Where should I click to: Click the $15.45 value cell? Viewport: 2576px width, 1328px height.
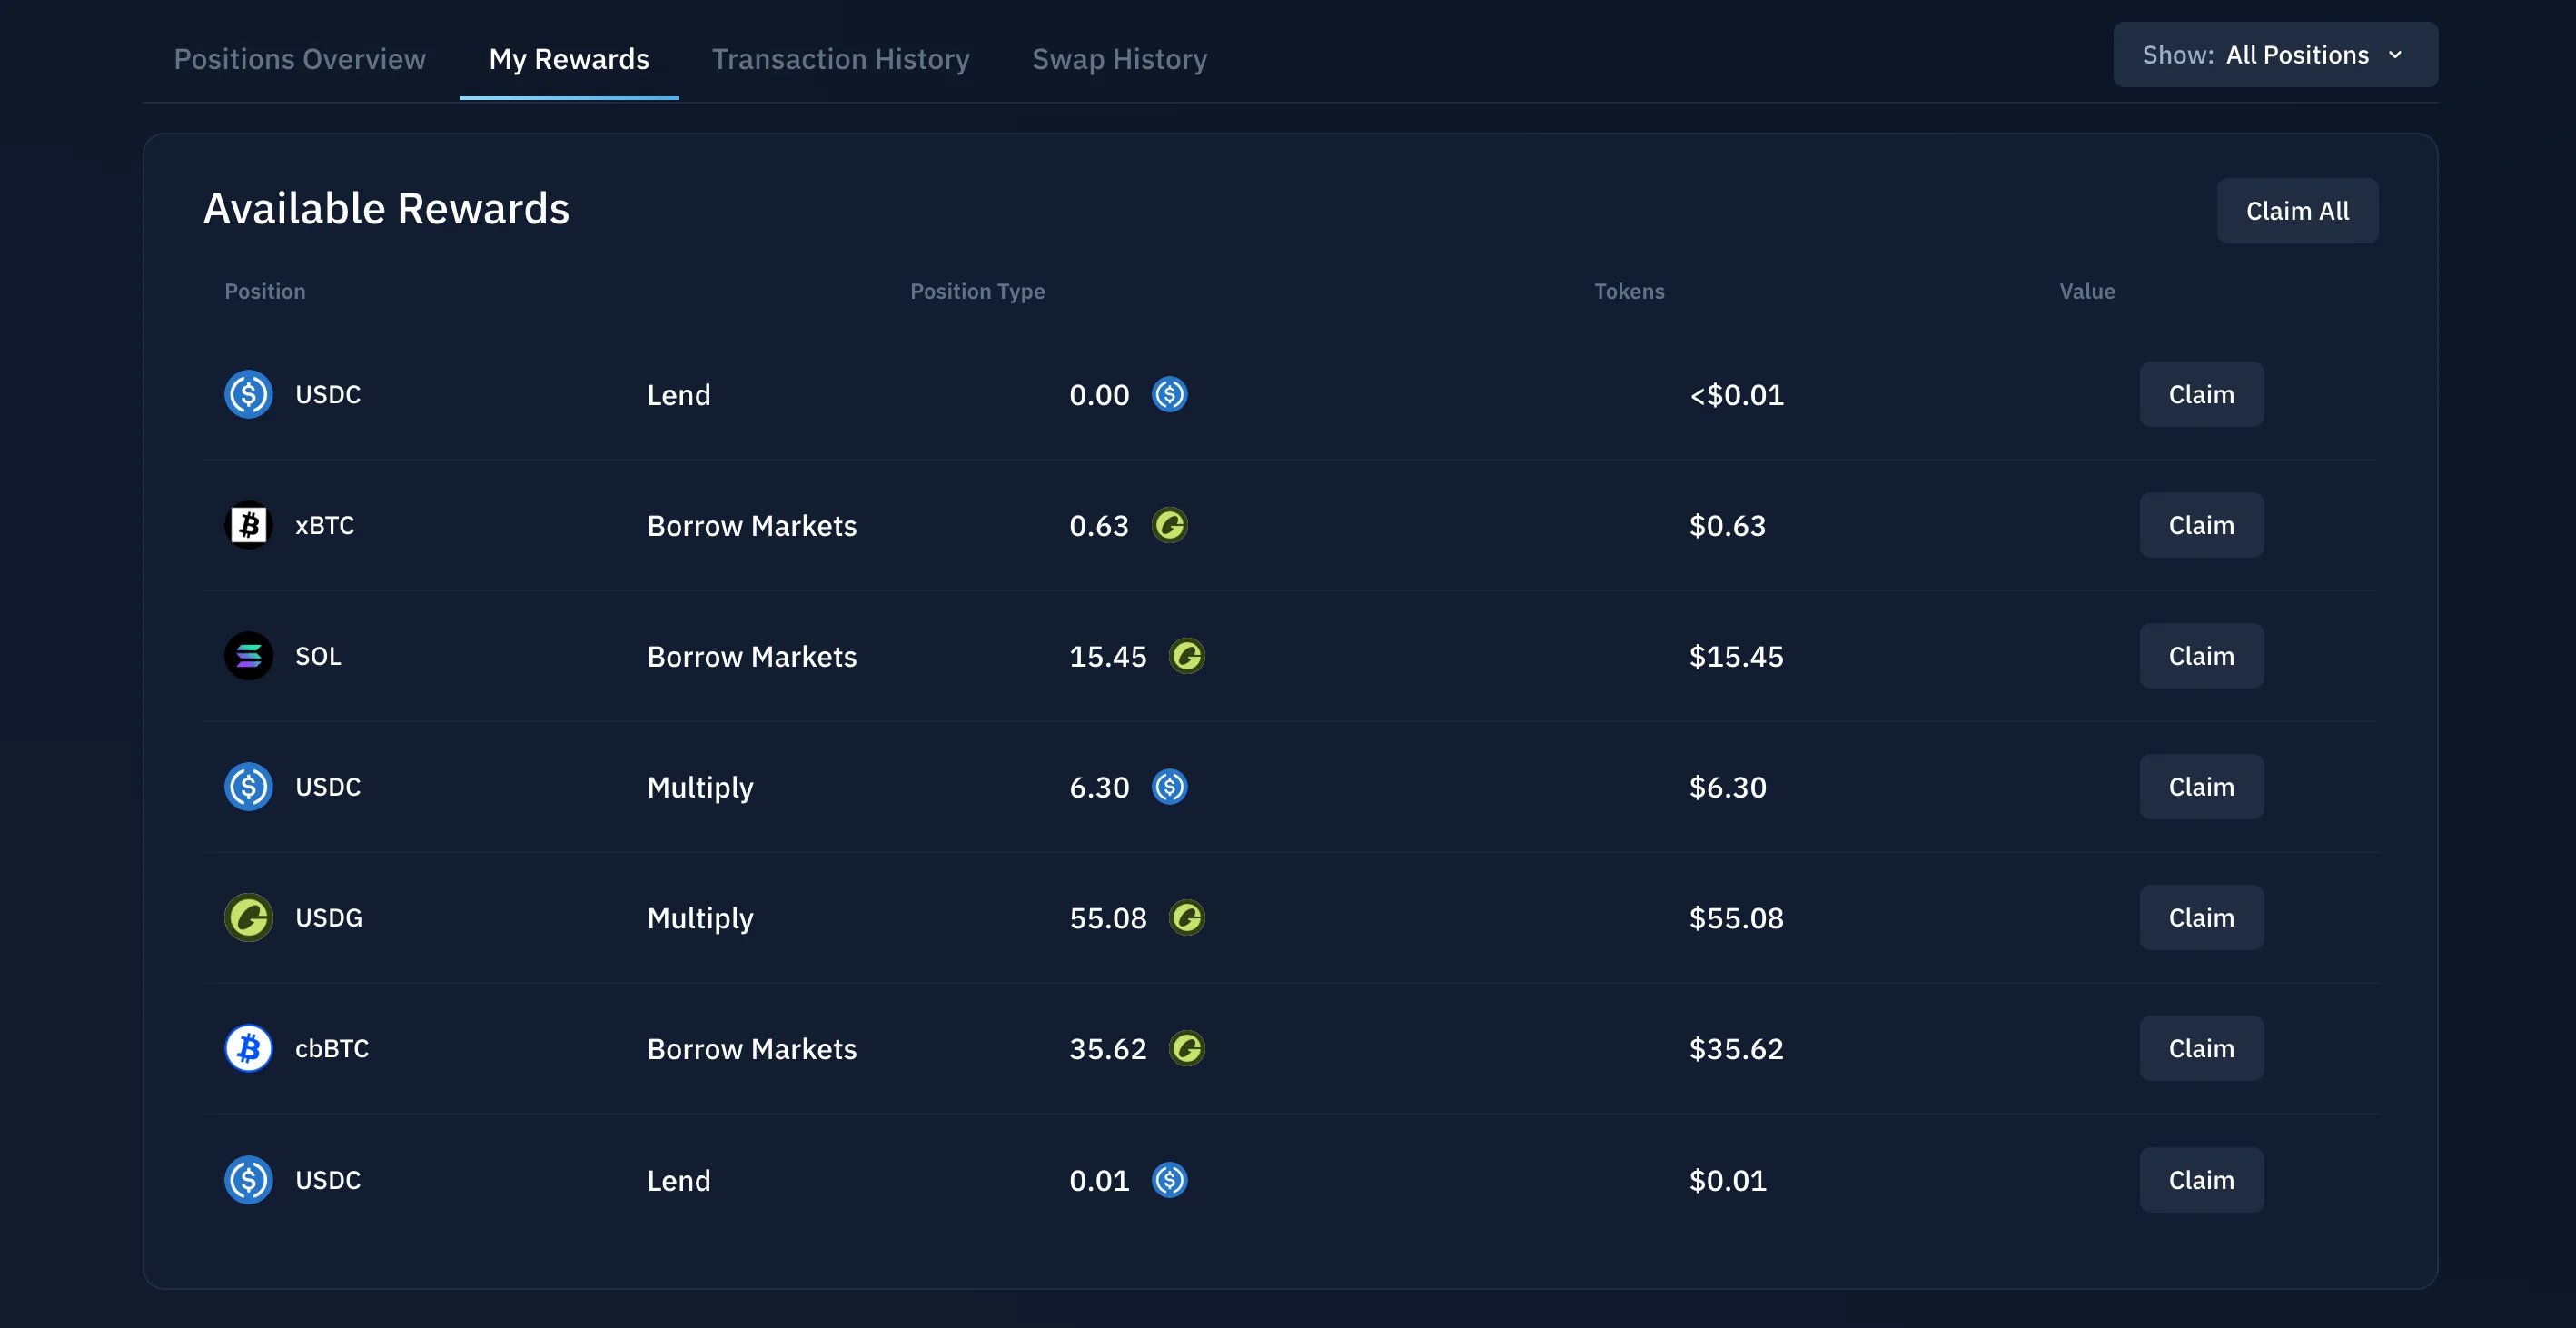1736,656
